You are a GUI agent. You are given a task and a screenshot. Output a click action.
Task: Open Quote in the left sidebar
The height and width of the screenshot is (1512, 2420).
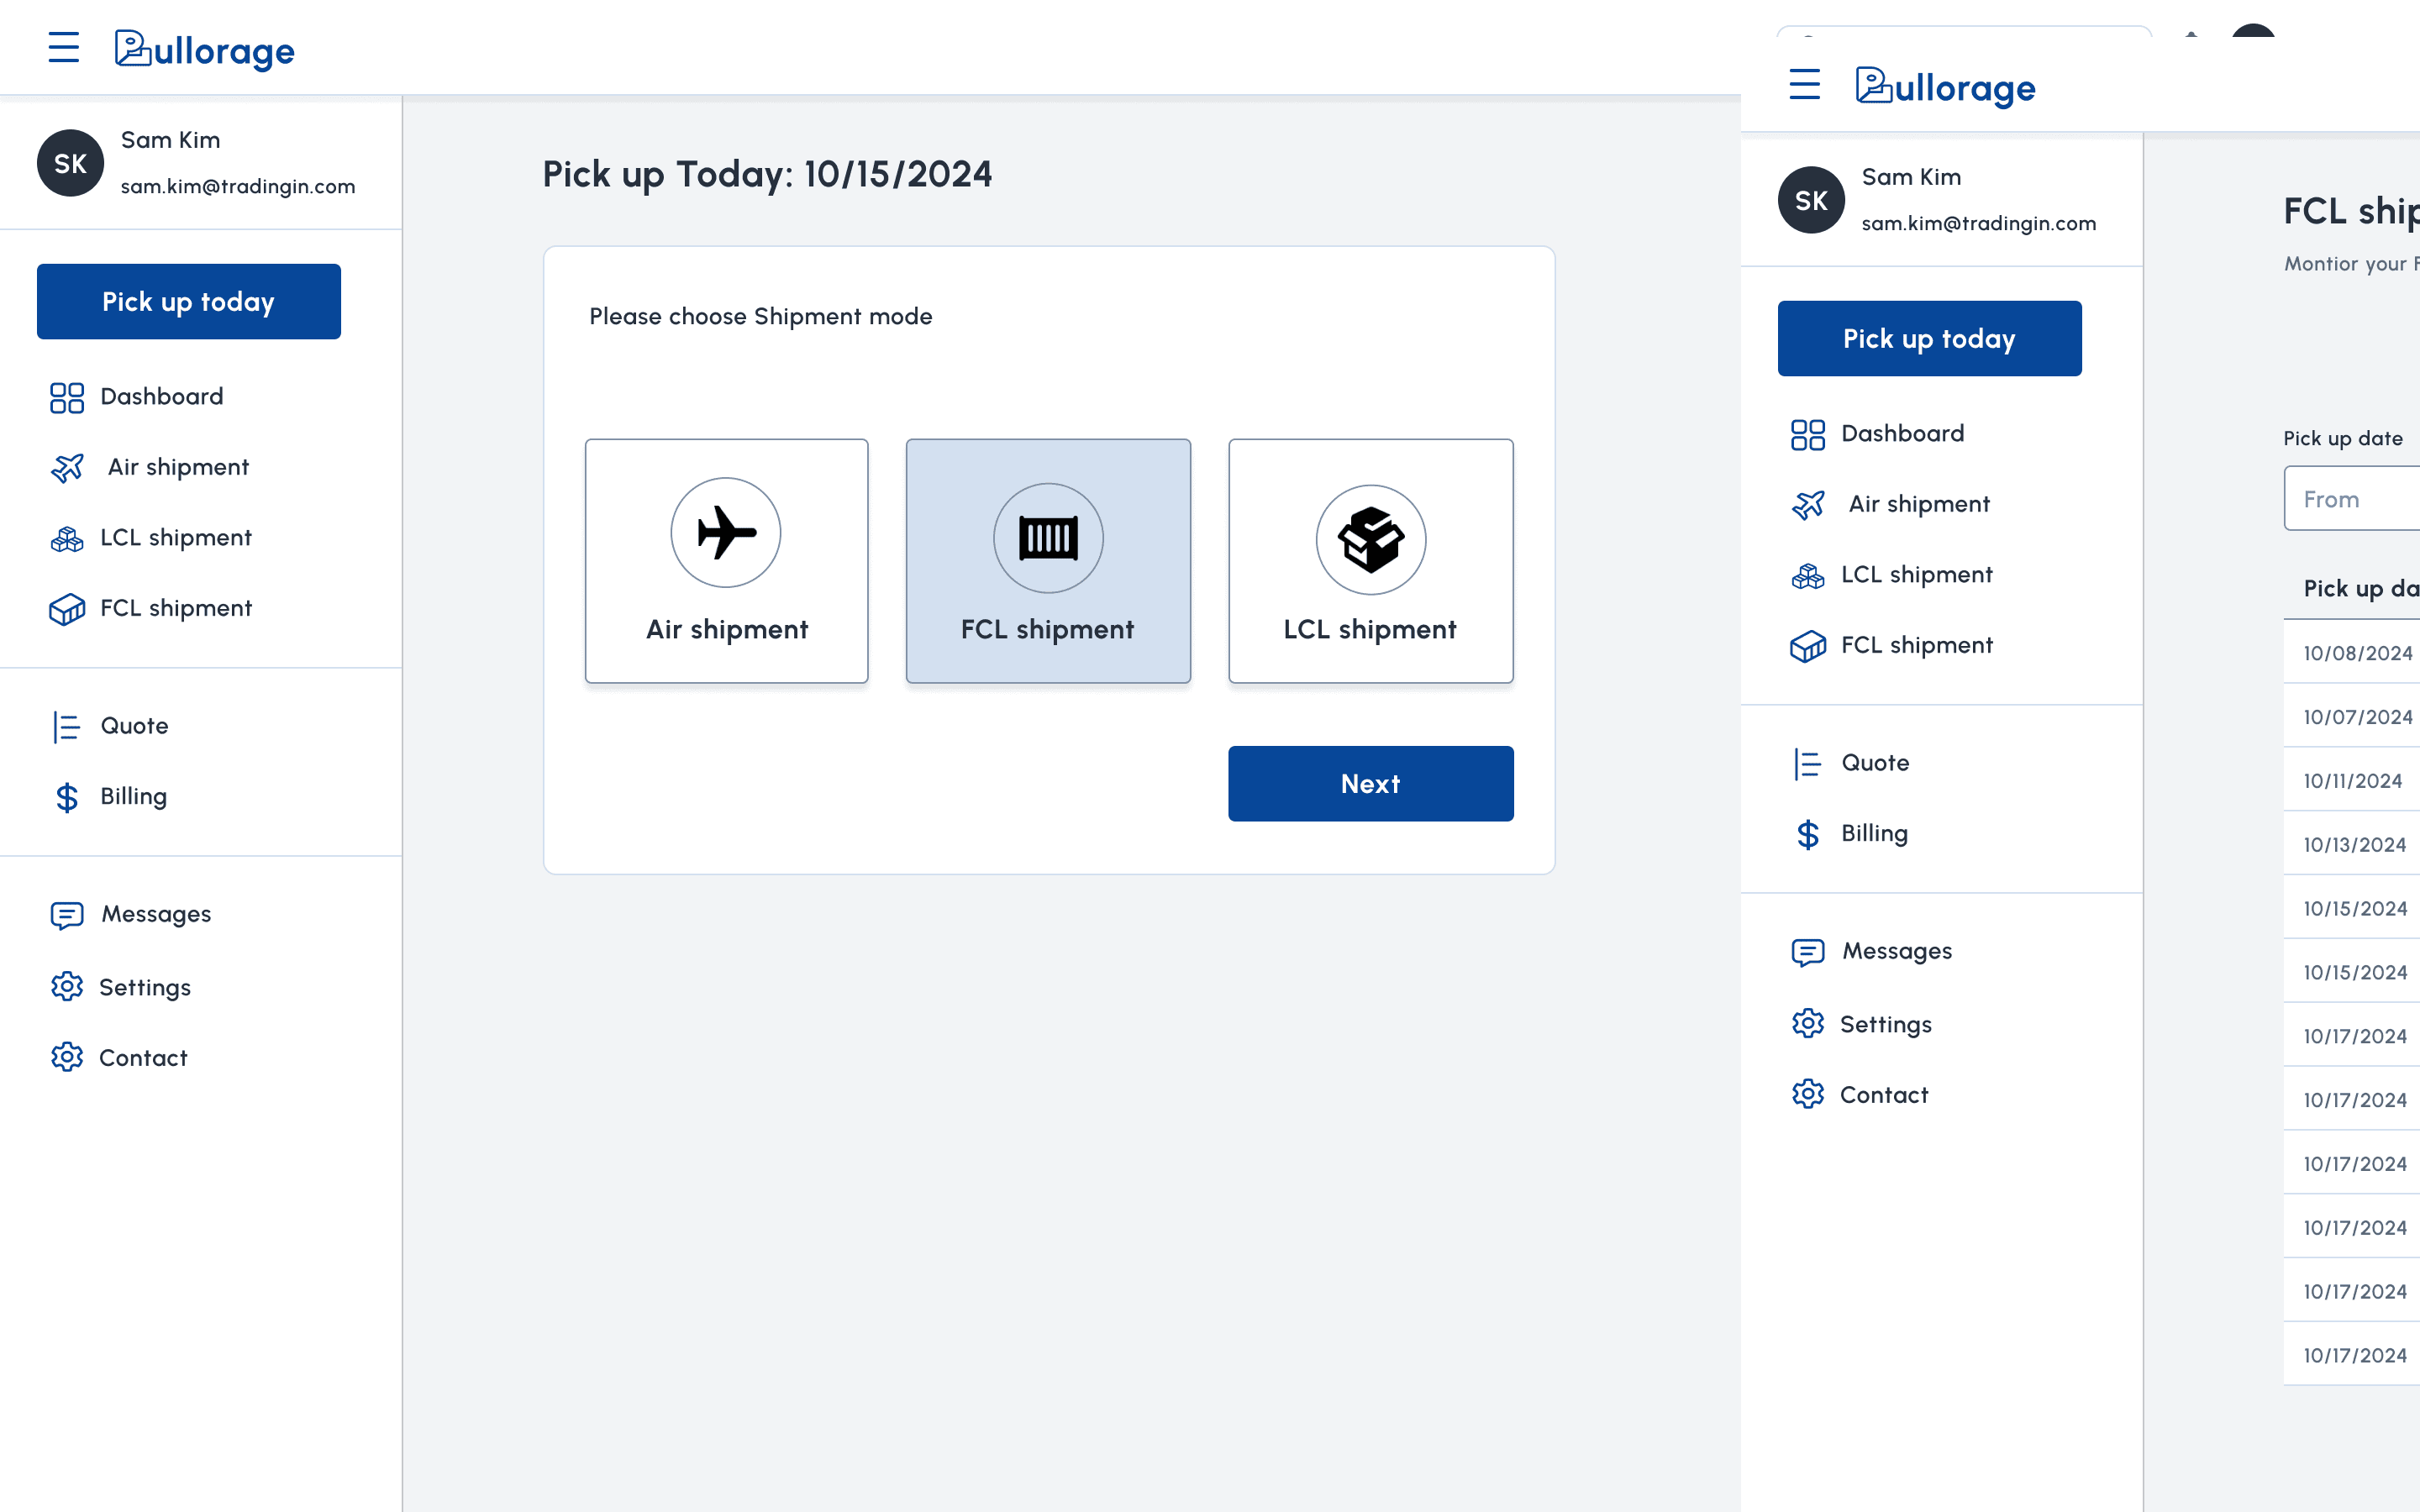134,726
